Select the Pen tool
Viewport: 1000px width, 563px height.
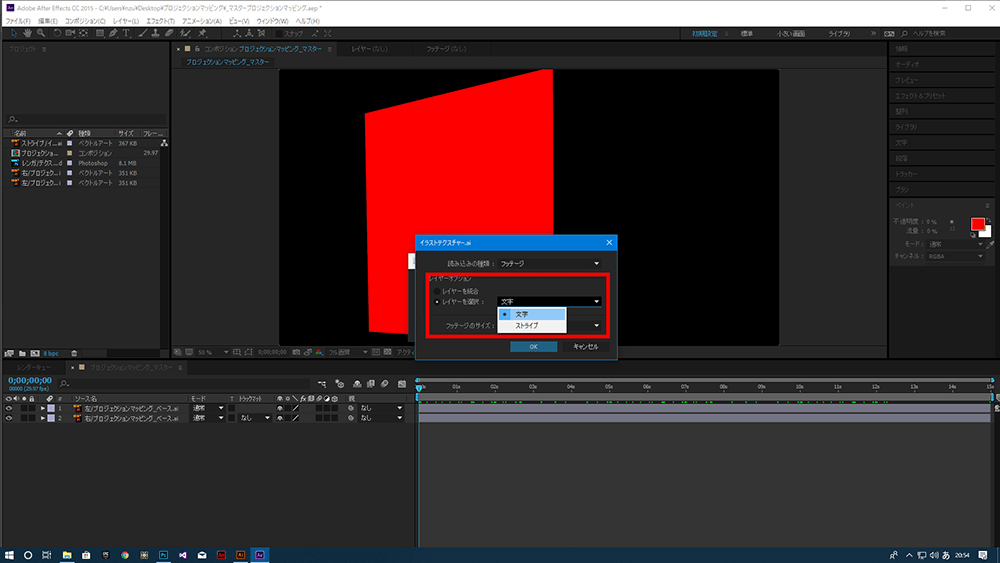click(x=115, y=33)
